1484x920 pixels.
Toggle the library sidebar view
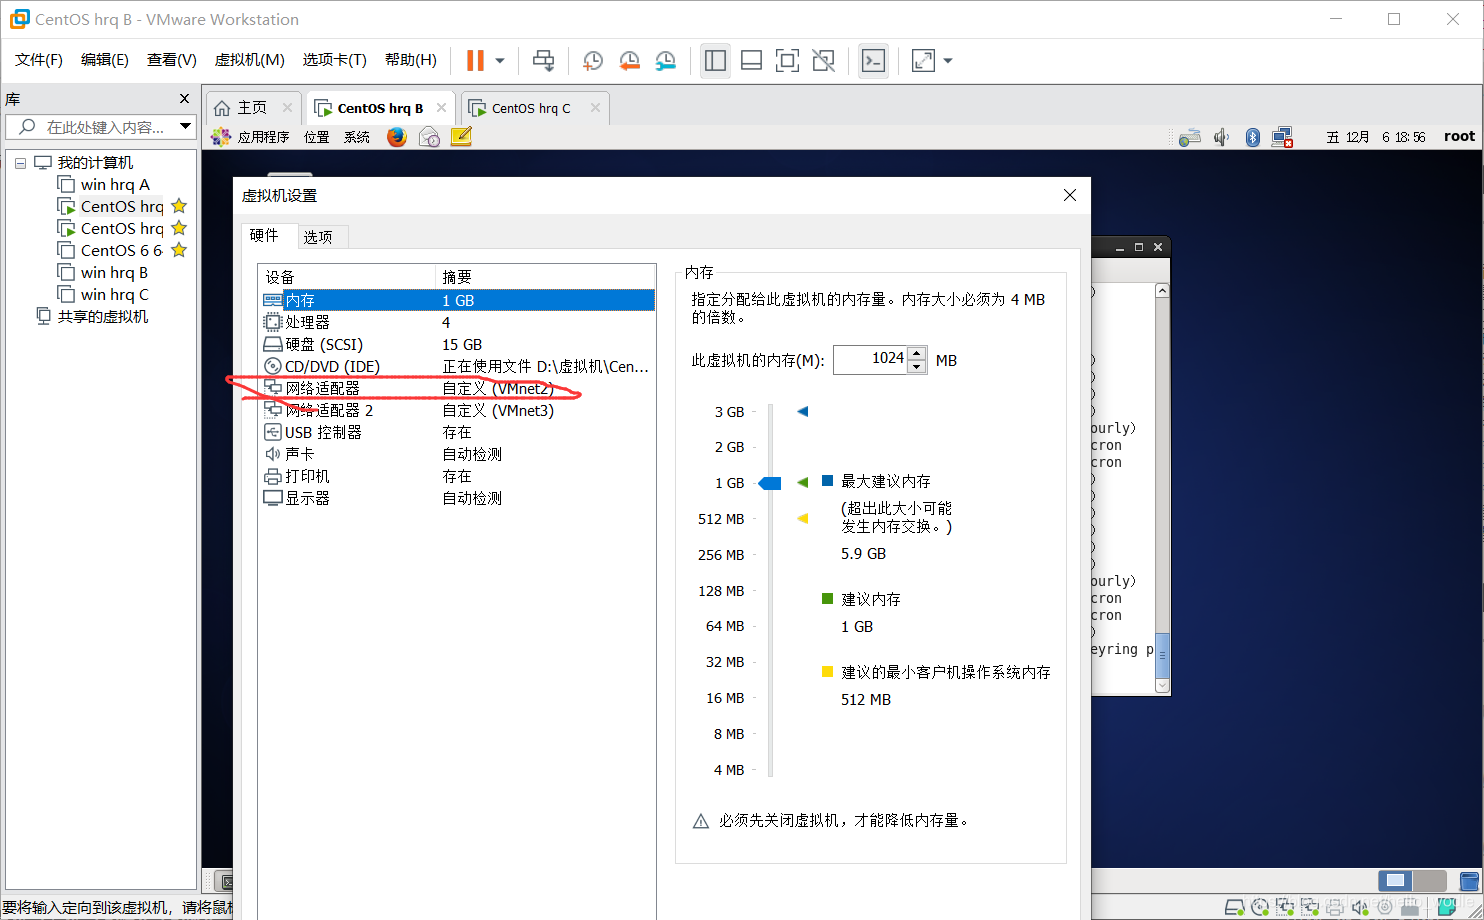(715, 61)
